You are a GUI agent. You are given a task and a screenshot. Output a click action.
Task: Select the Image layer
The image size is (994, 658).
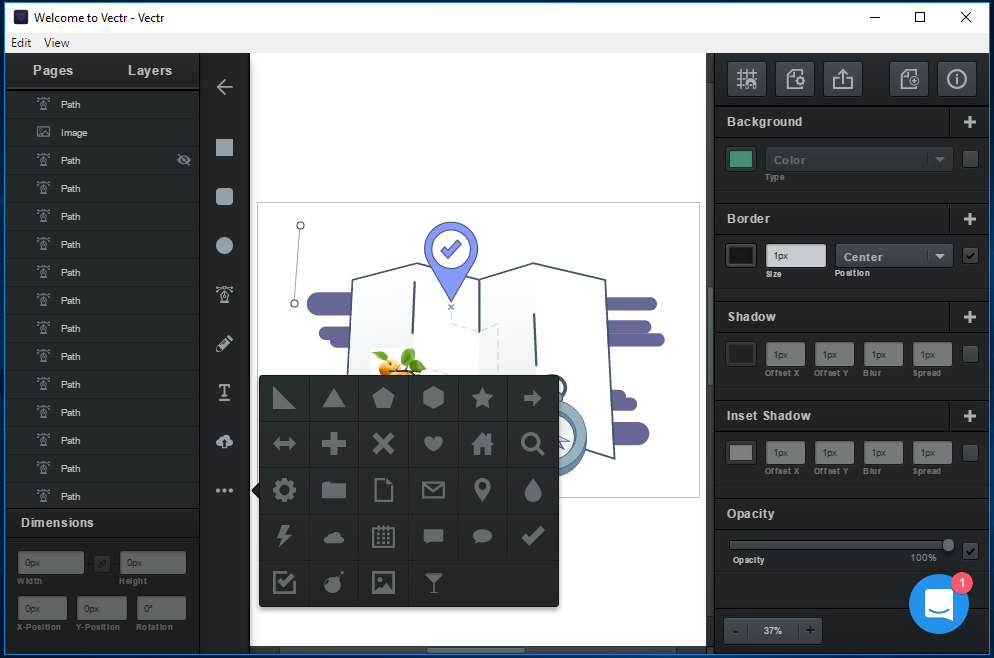click(102, 132)
